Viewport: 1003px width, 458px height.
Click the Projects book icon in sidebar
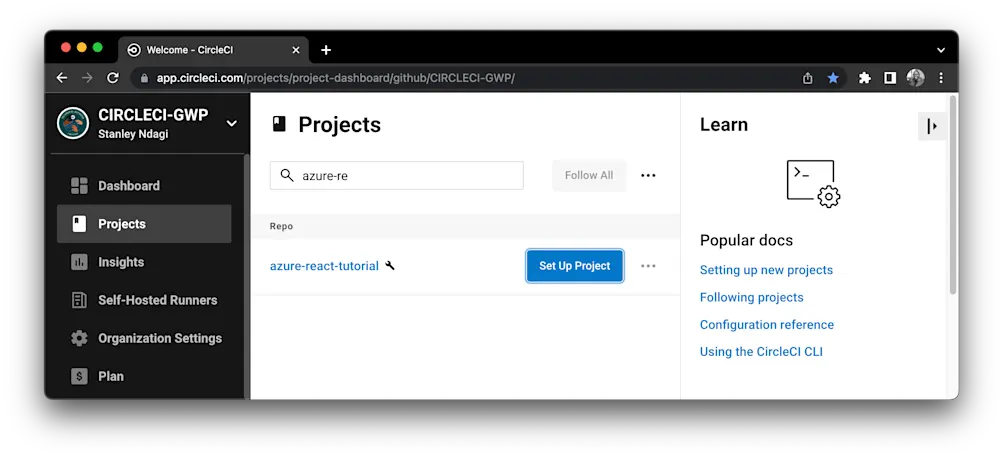coord(79,224)
